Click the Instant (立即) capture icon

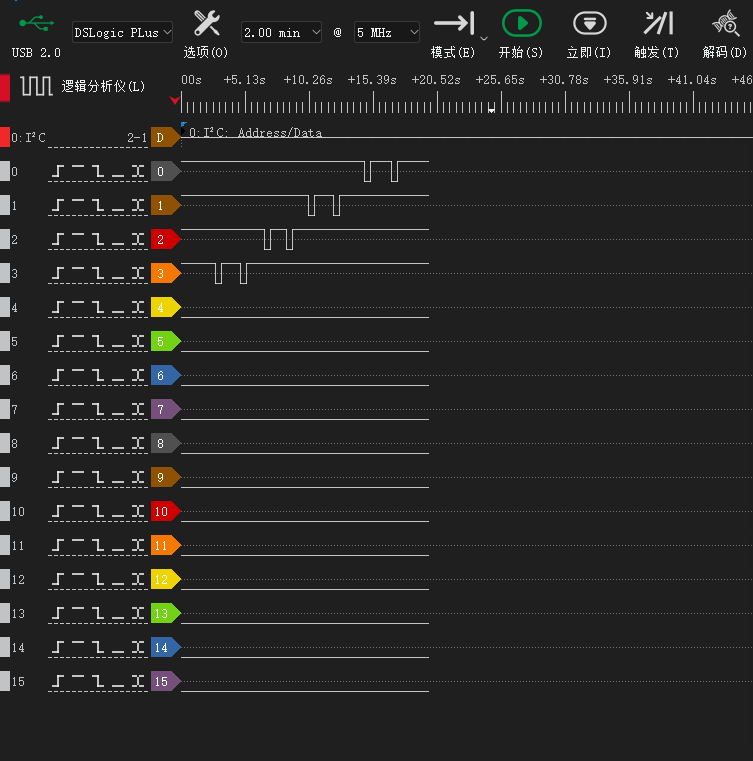(589, 24)
